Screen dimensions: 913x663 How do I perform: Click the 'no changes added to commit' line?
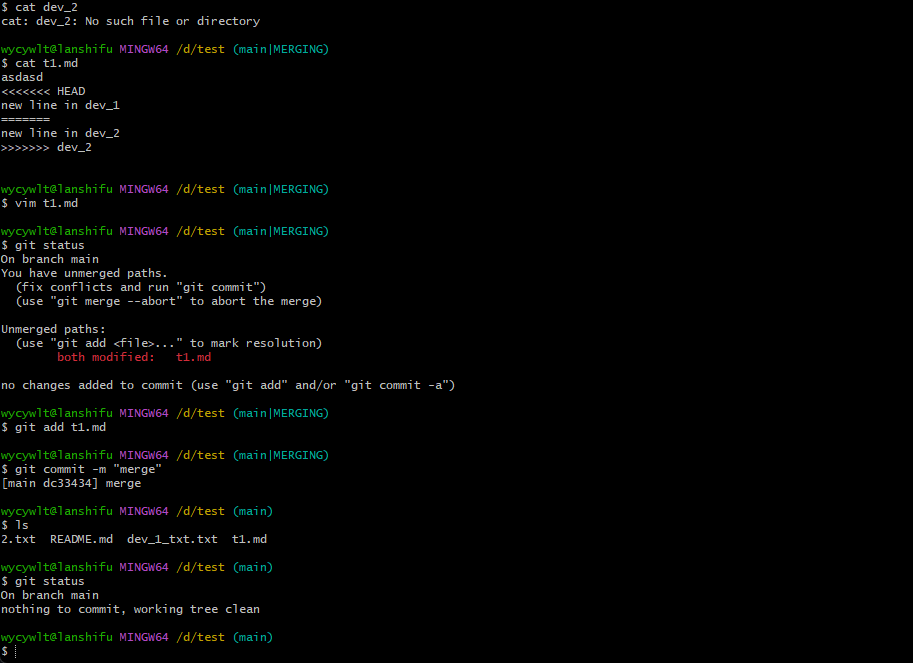tap(228, 385)
